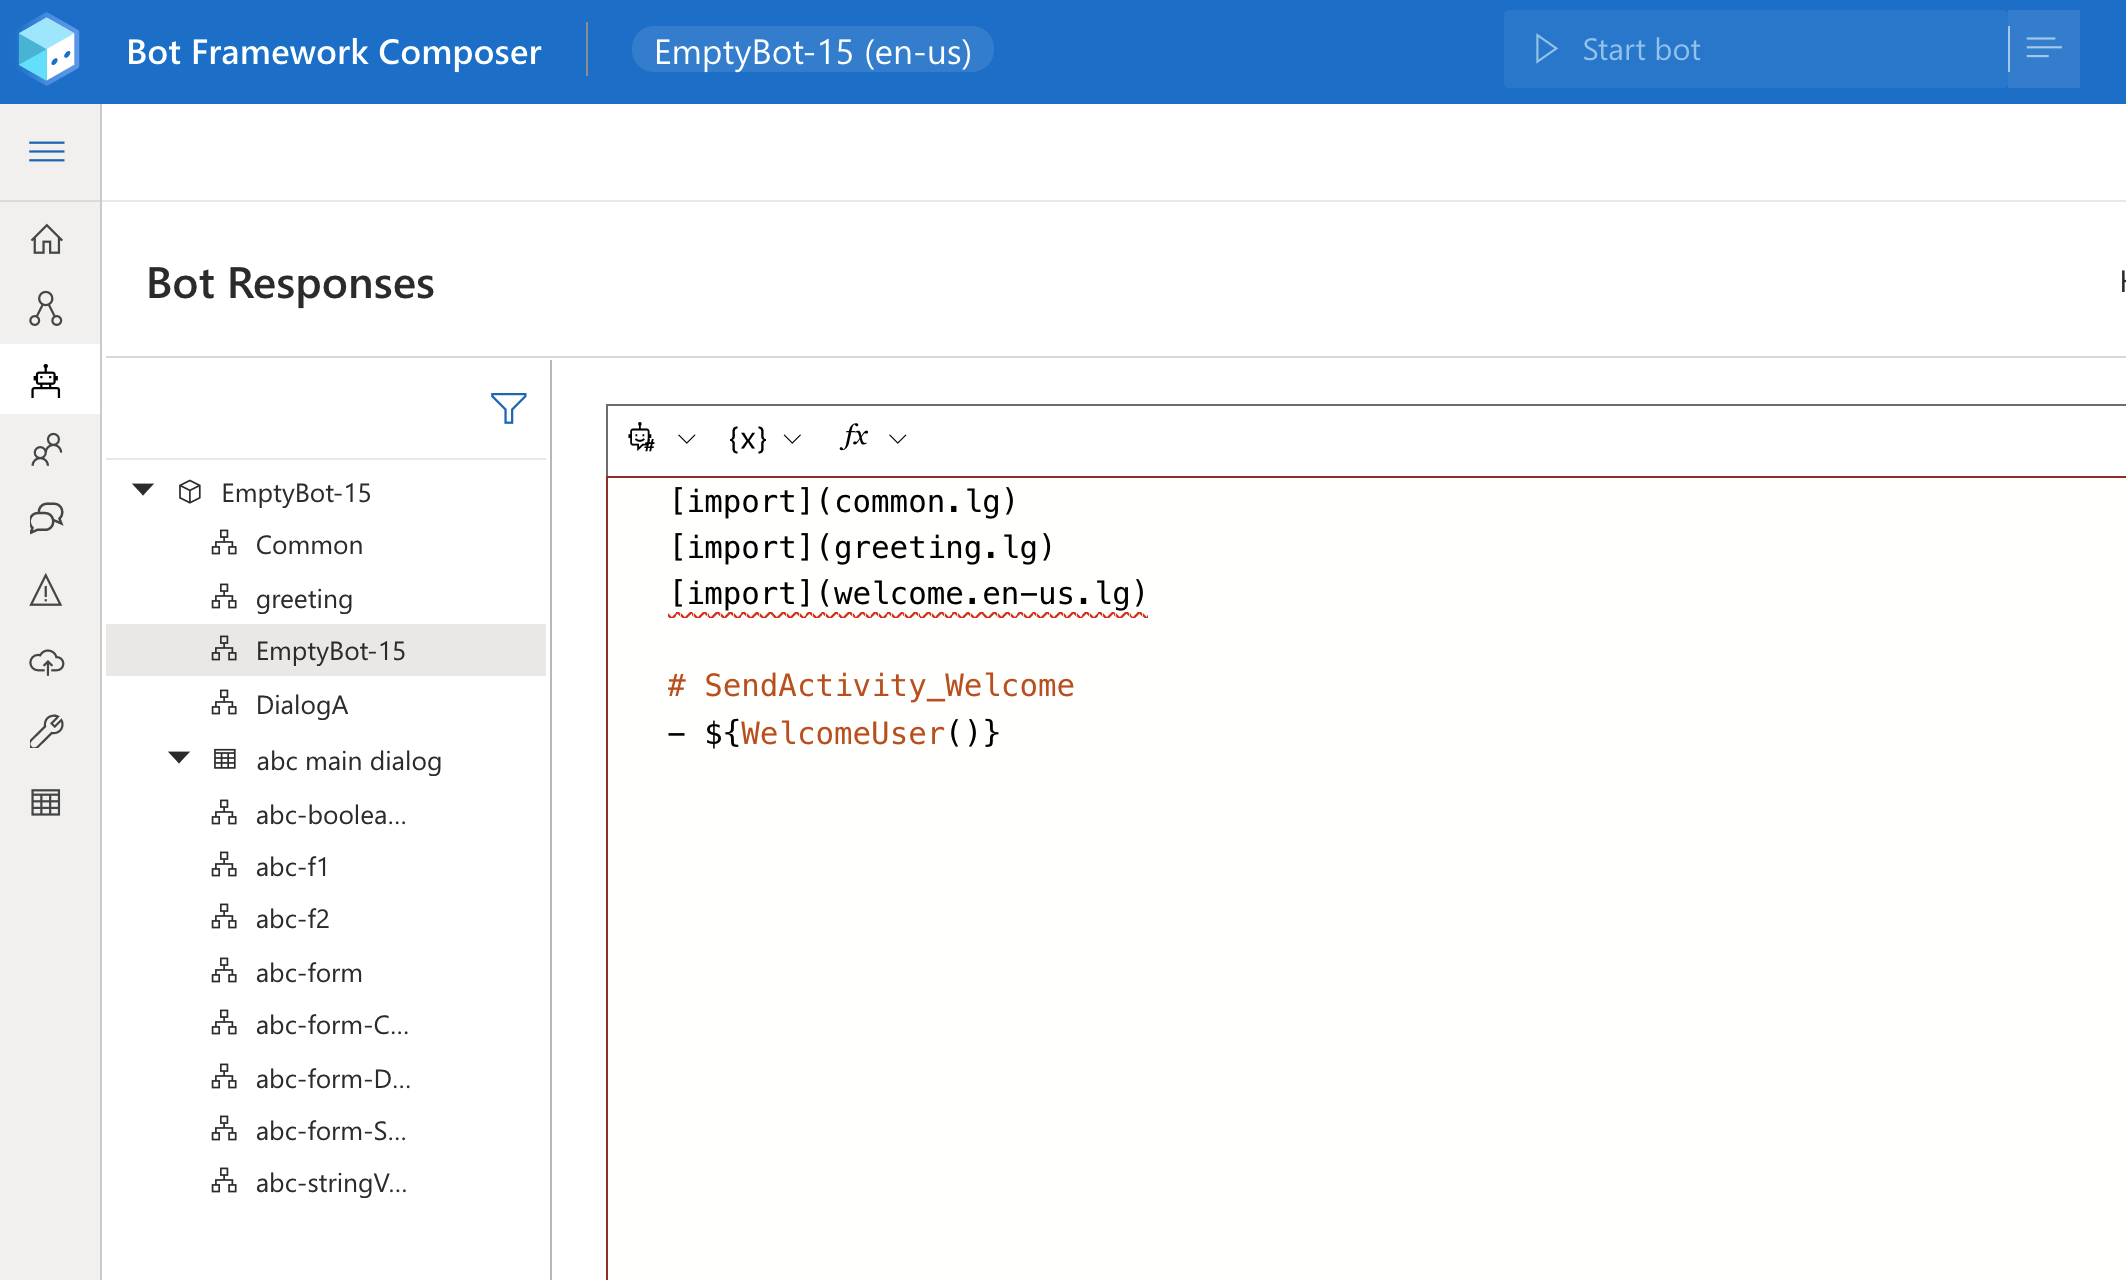Viewport: 2126px width, 1280px height.
Task: Open the Configure wrench icon
Action: [46, 732]
